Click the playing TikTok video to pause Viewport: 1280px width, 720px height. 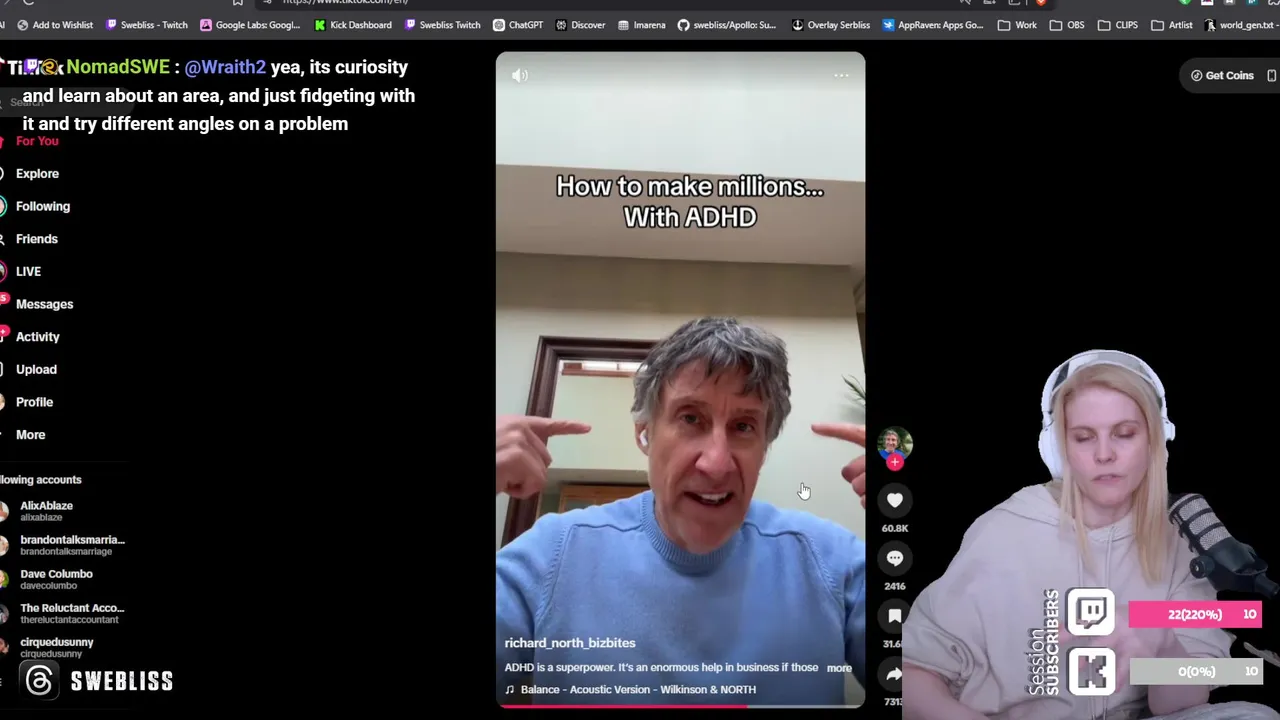(680, 380)
